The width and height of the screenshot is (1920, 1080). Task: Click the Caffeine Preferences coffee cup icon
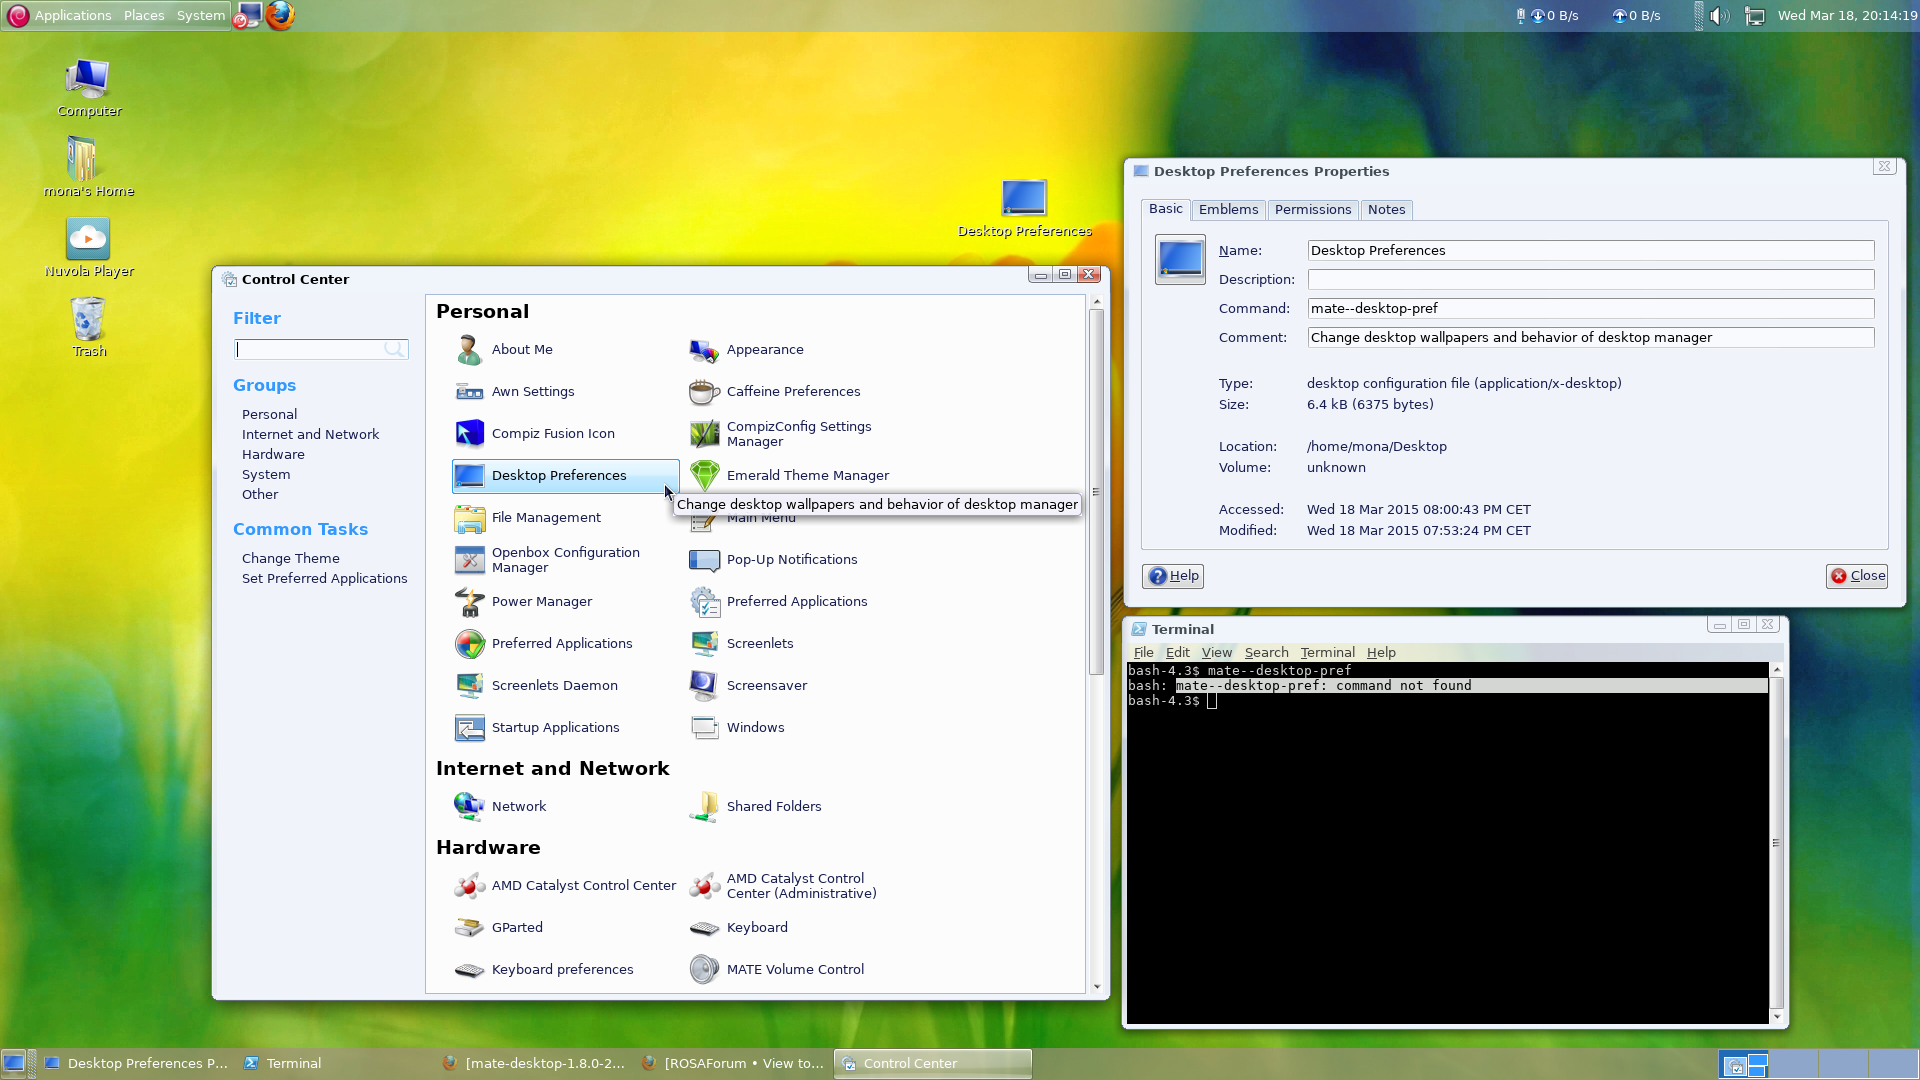[705, 392]
